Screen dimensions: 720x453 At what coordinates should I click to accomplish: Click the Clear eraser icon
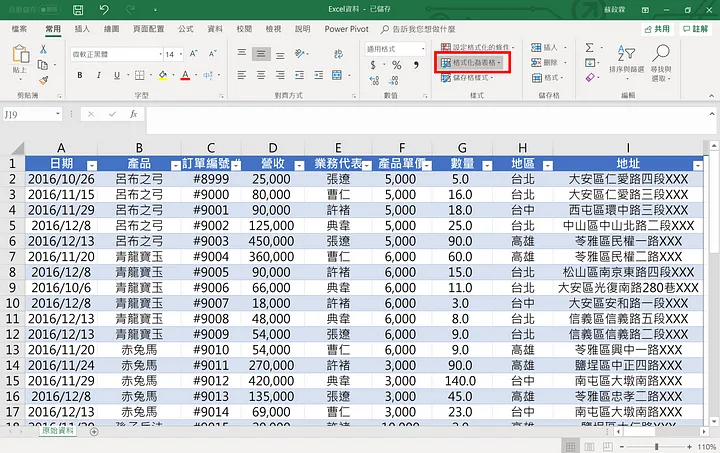tap(590, 78)
